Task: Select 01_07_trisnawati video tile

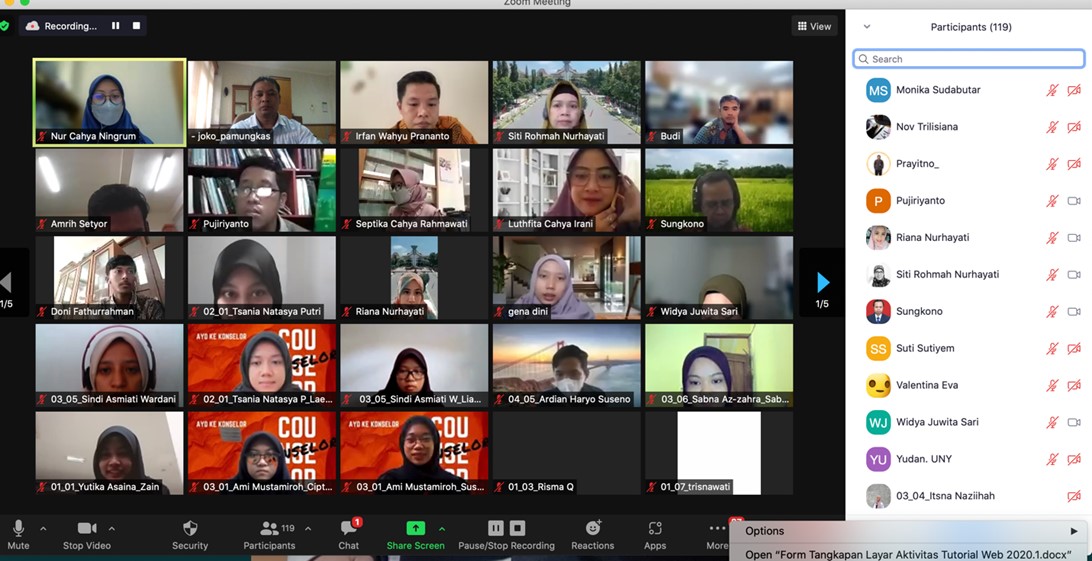Action: [x=719, y=453]
